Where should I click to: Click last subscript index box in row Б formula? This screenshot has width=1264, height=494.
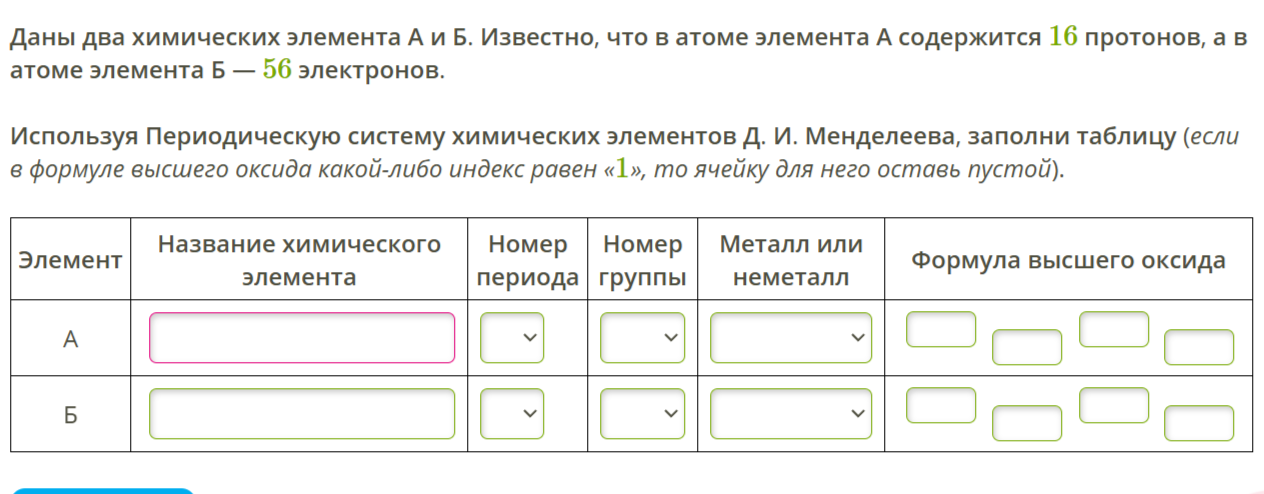click(x=1199, y=424)
